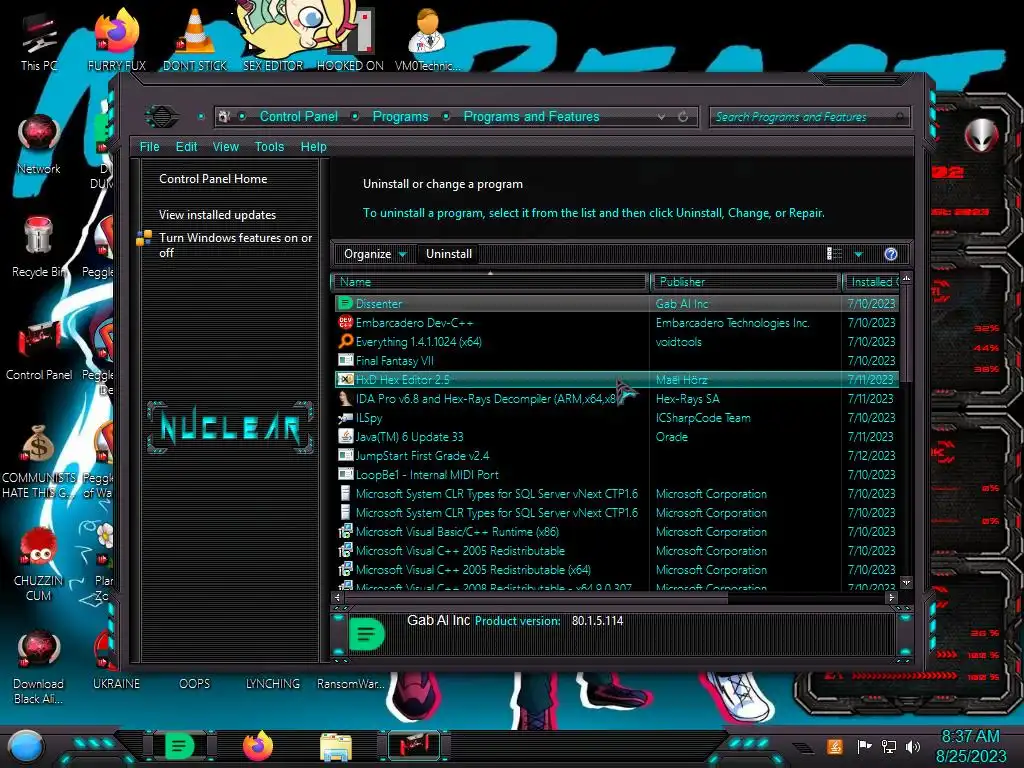
Task: Open the View menu
Action: click(226, 147)
